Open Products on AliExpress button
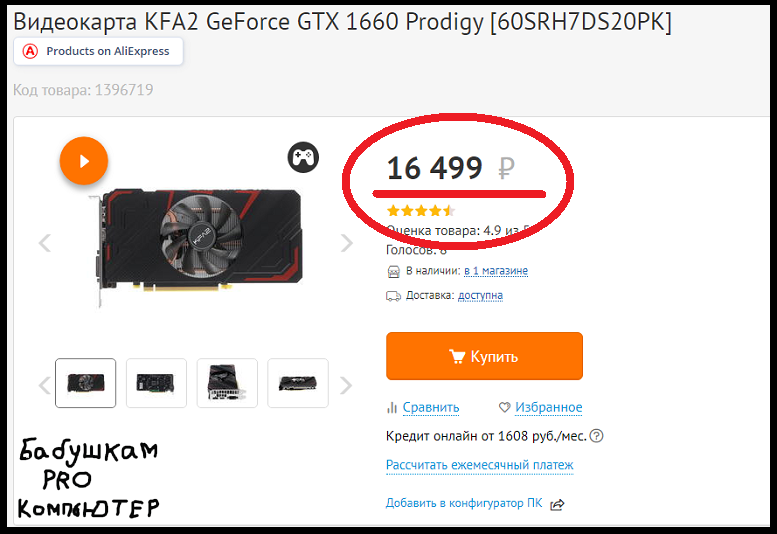 98,51
